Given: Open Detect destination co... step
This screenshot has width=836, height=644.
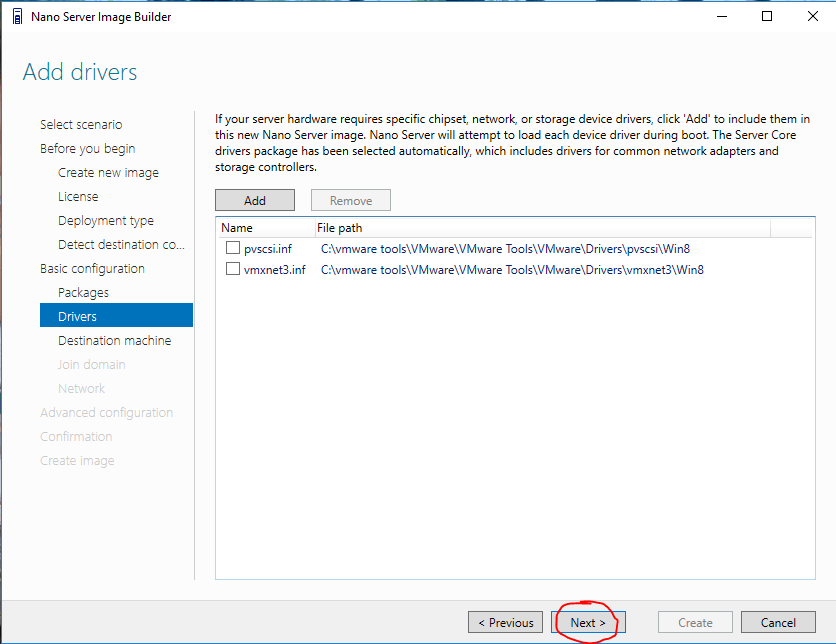Looking at the screenshot, I should coord(121,245).
